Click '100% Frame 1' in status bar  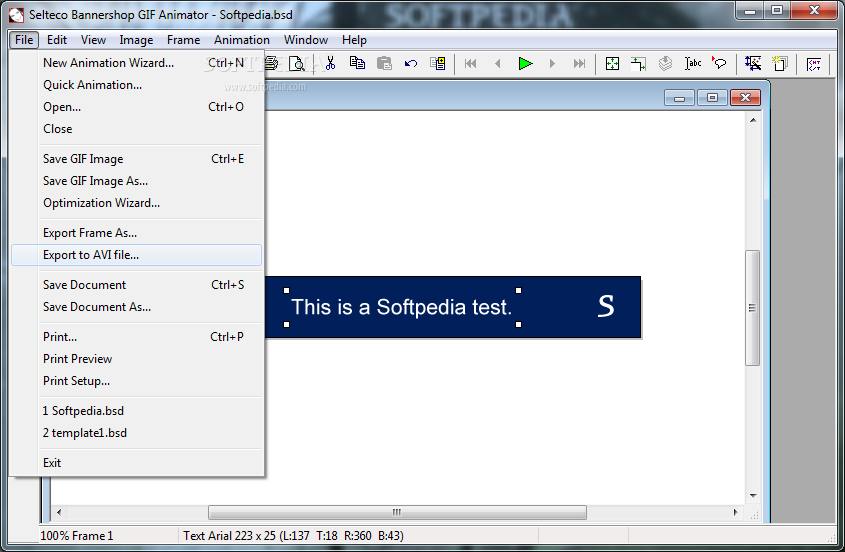[x=77, y=536]
